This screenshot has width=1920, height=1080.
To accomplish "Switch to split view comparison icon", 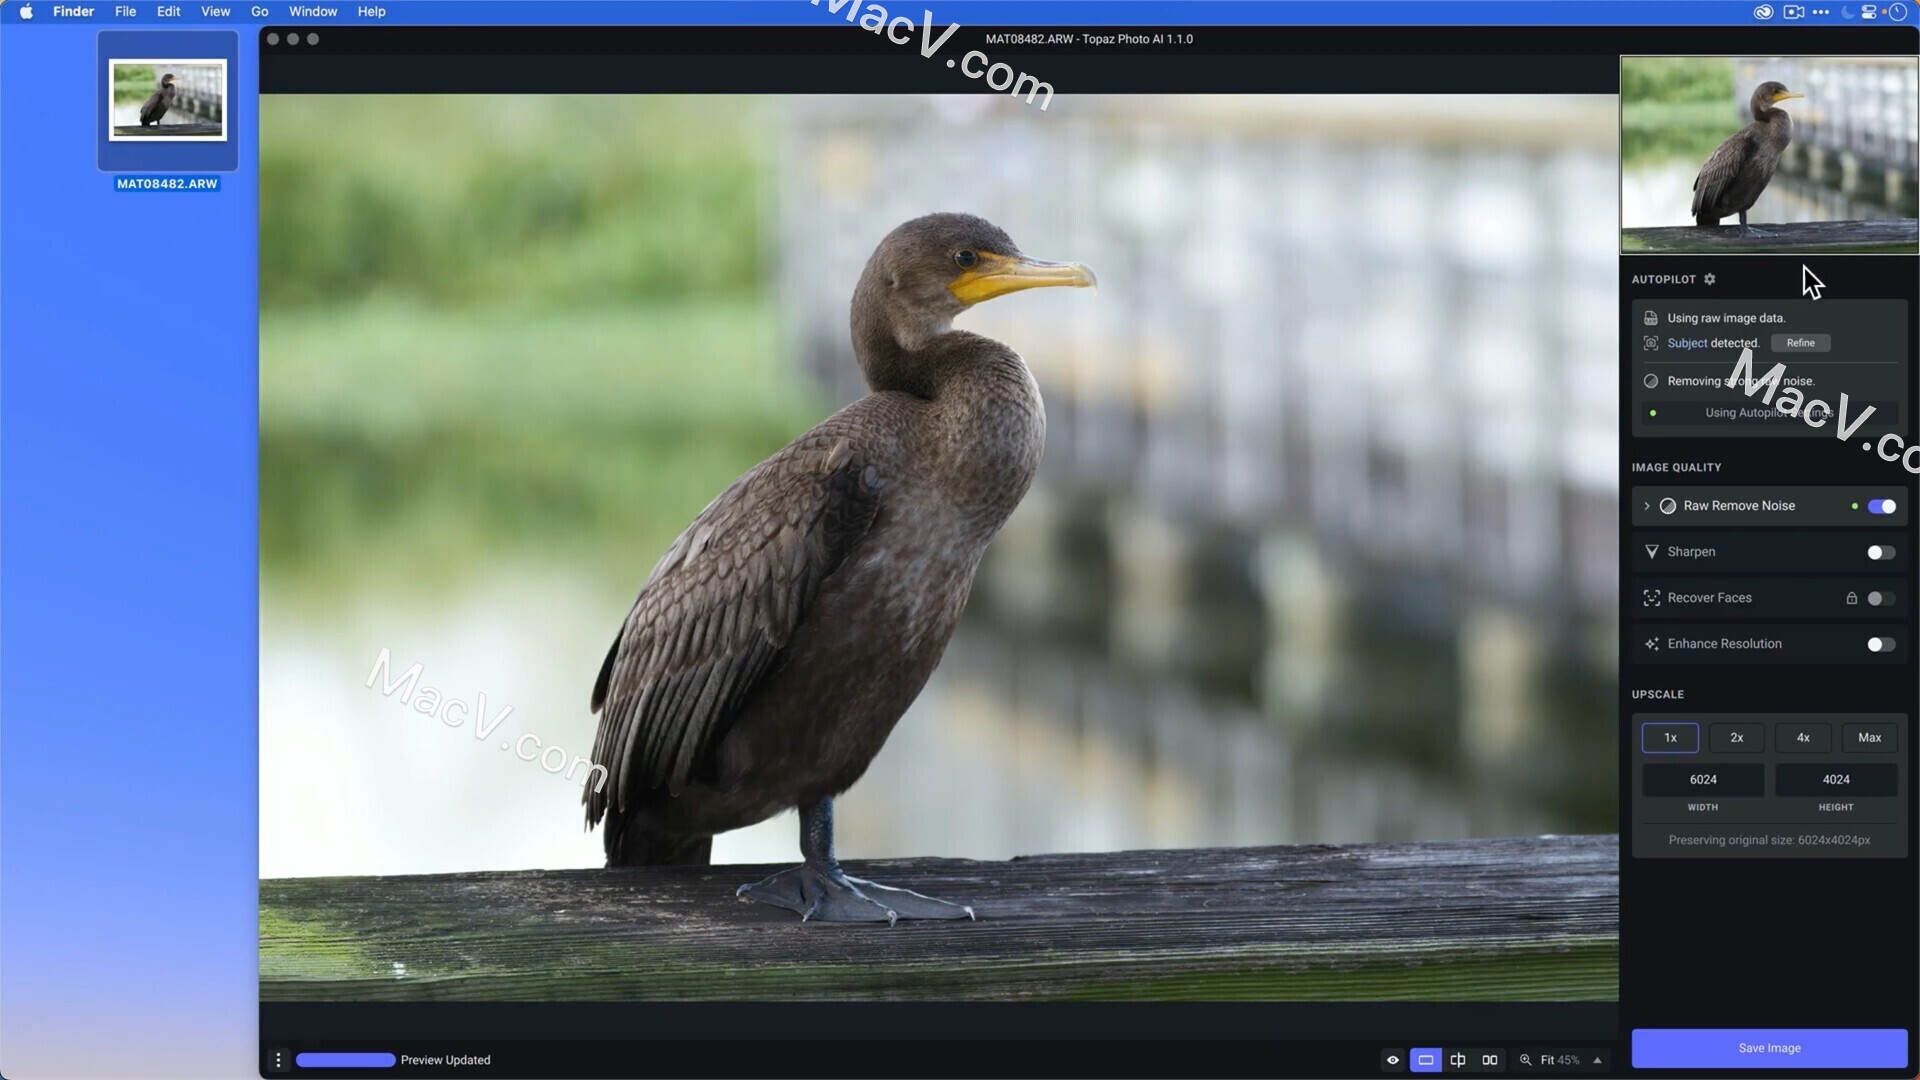I will tap(1458, 1060).
